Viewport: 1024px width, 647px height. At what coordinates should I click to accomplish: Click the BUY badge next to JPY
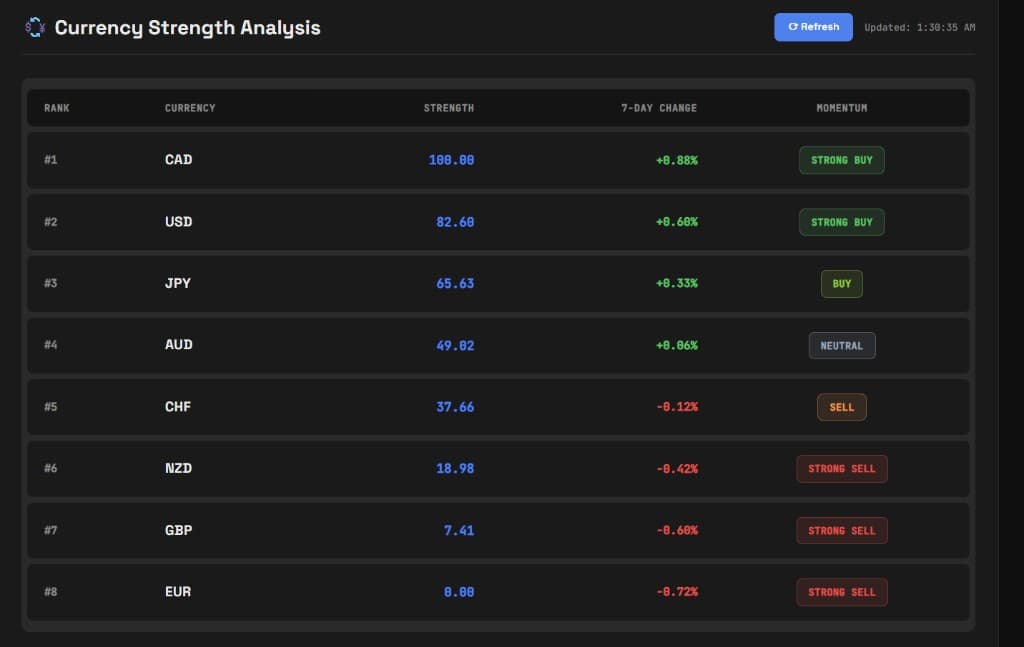click(x=841, y=284)
